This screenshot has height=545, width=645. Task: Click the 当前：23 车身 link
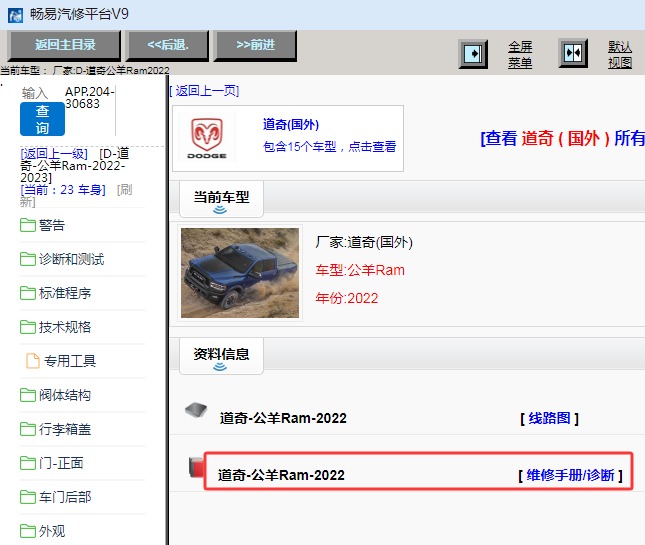[x=63, y=190]
